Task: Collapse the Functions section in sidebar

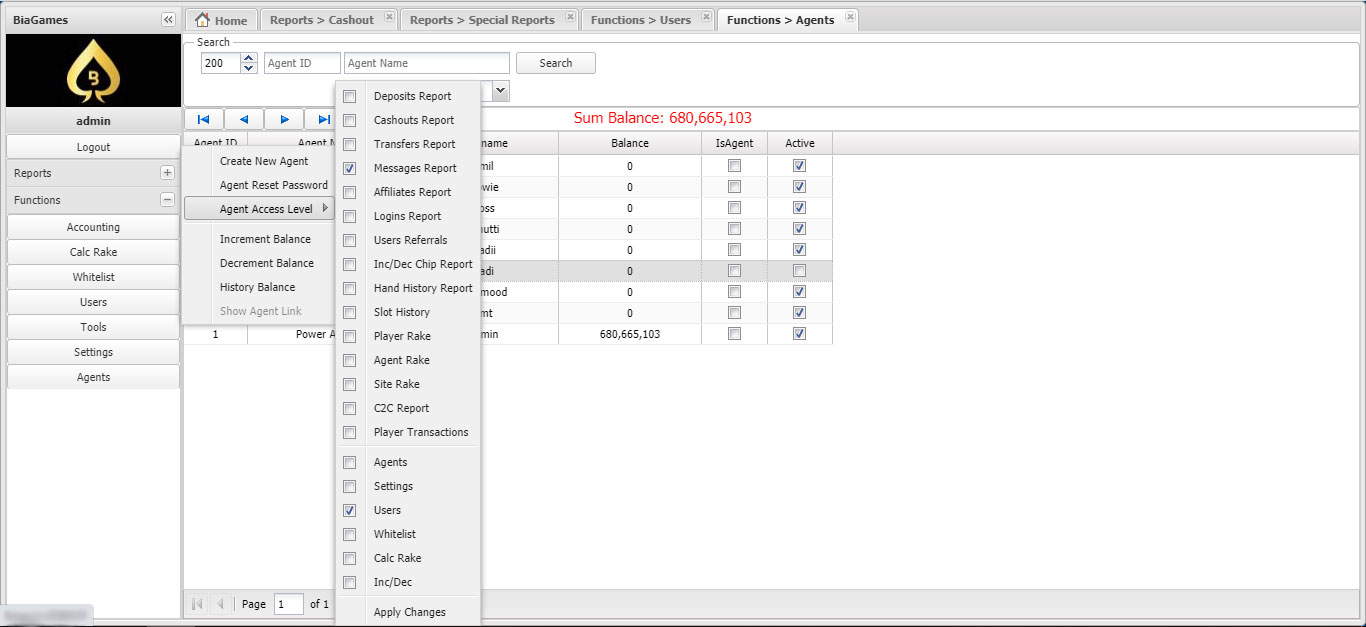Action: pyautogui.click(x=167, y=200)
